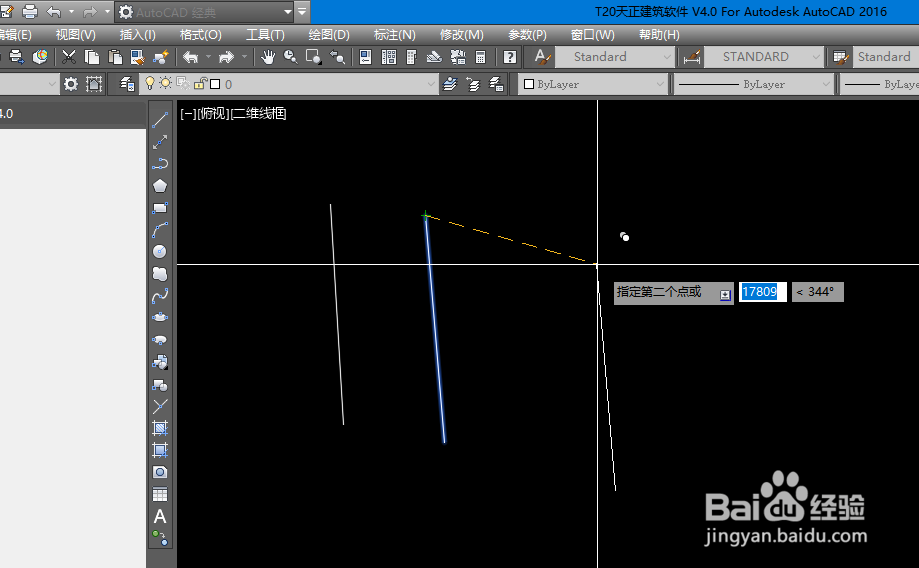The height and width of the screenshot is (568, 919).
Task: Activate the Pan hand tool
Action: coord(268,57)
